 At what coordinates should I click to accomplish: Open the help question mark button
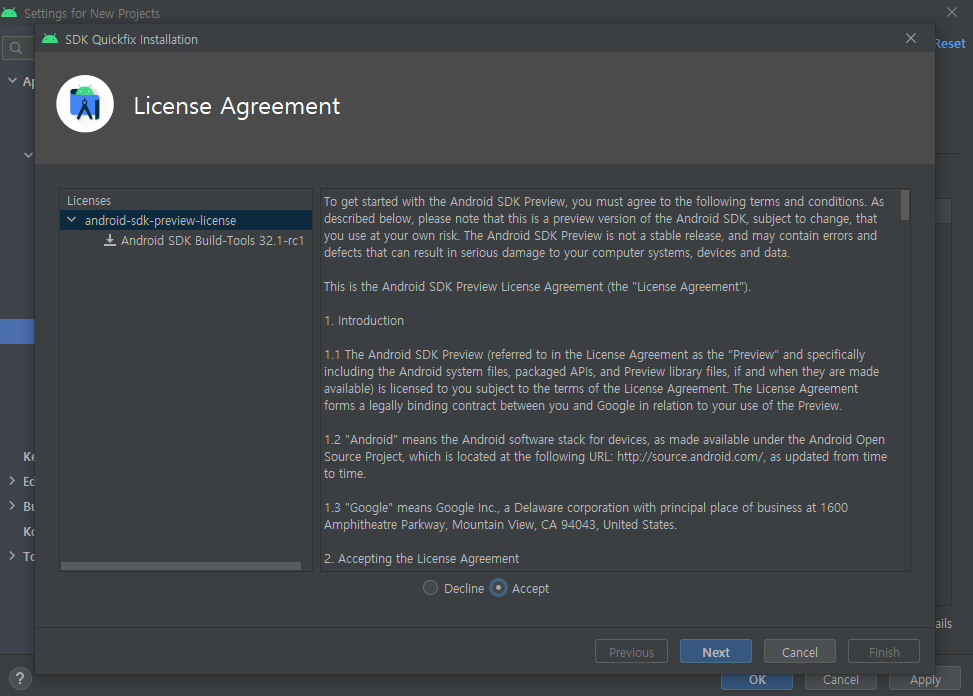click(x=20, y=678)
